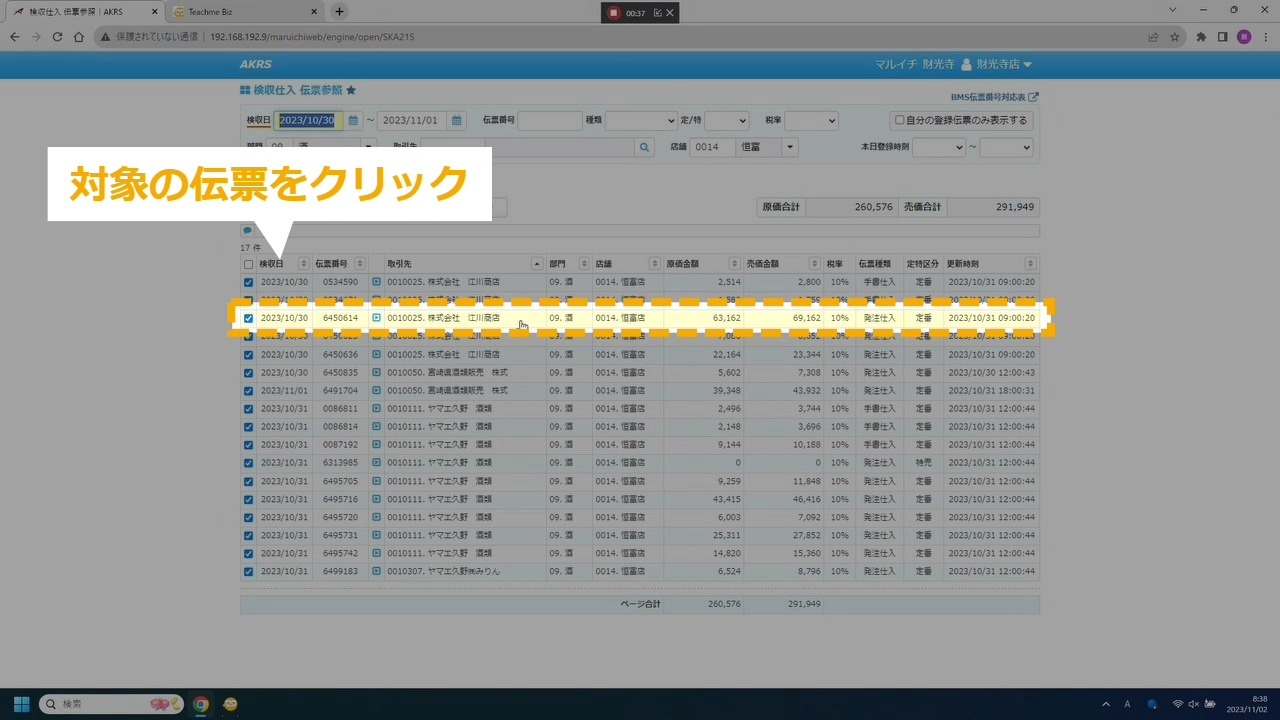Image resolution: width=1280 pixels, height=720 pixels.
Task: Toggle 自分の登録伝票のみ表示する checkbox
Action: (900, 120)
